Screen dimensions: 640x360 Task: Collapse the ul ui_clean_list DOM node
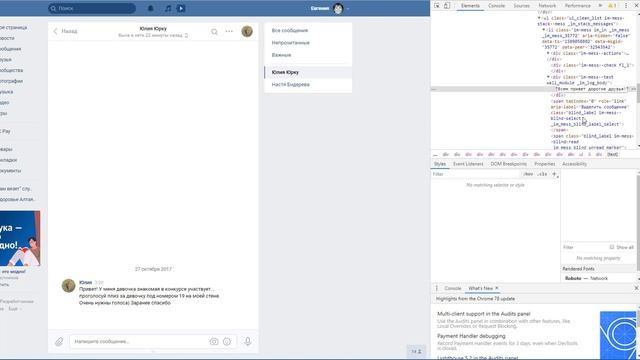539,18
